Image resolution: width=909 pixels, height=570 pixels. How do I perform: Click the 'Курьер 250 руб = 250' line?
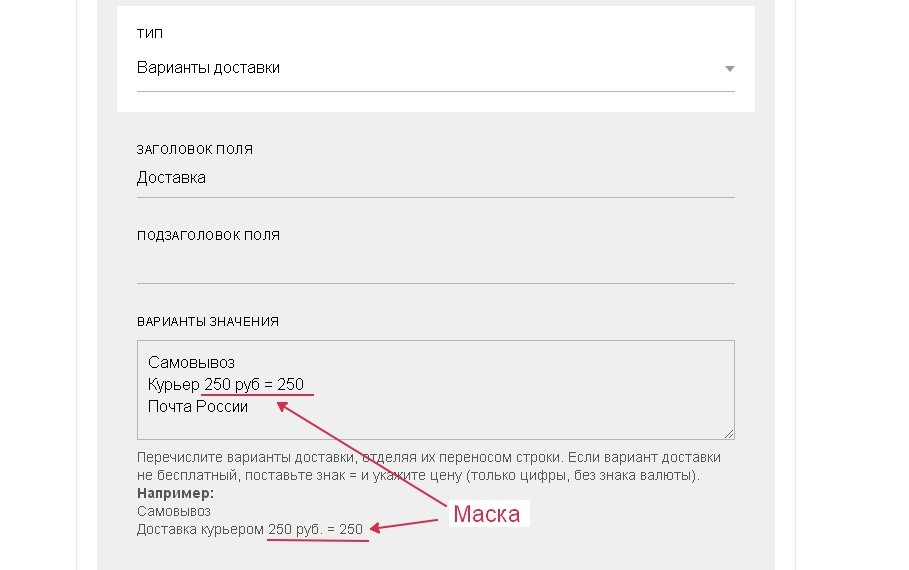click(x=225, y=384)
